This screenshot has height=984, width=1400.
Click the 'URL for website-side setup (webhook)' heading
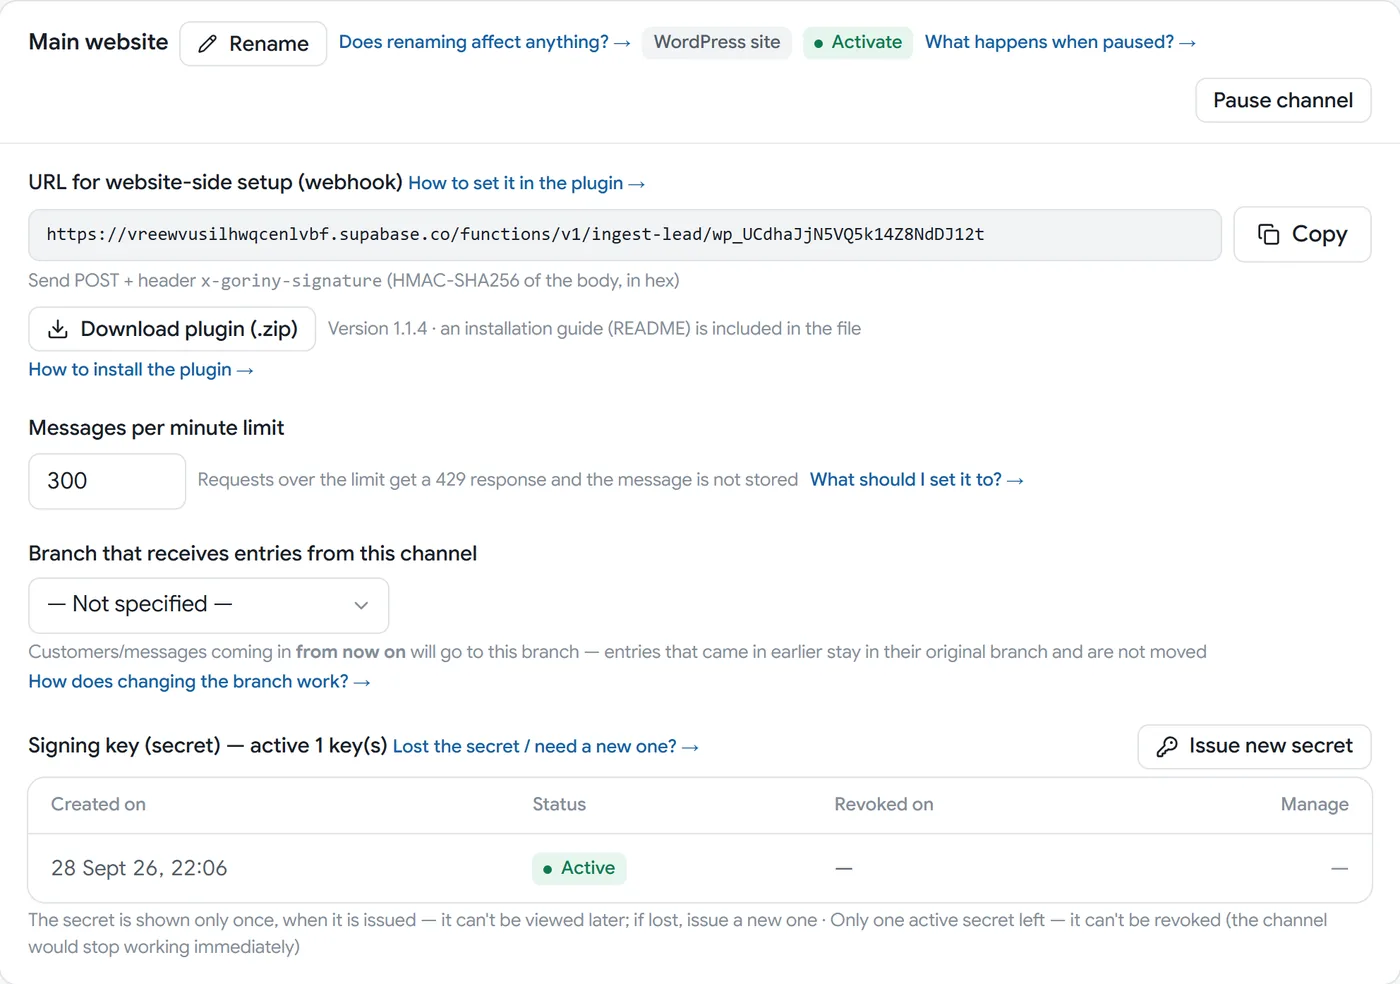coord(215,182)
